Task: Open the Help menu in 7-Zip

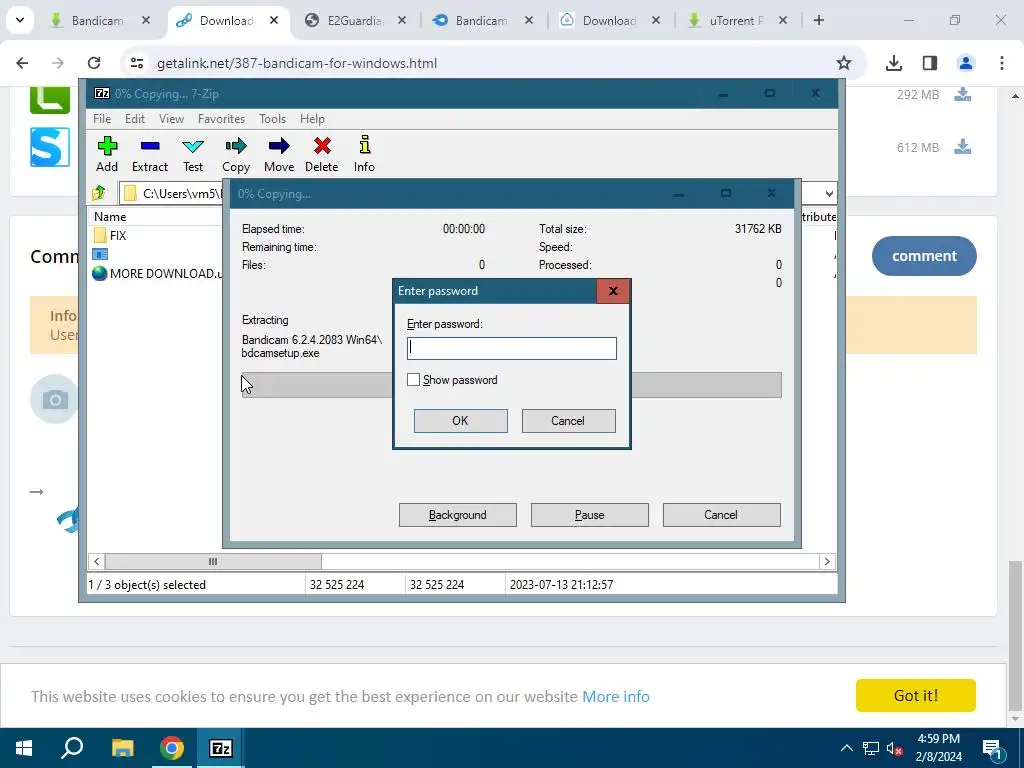Action: pos(312,119)
